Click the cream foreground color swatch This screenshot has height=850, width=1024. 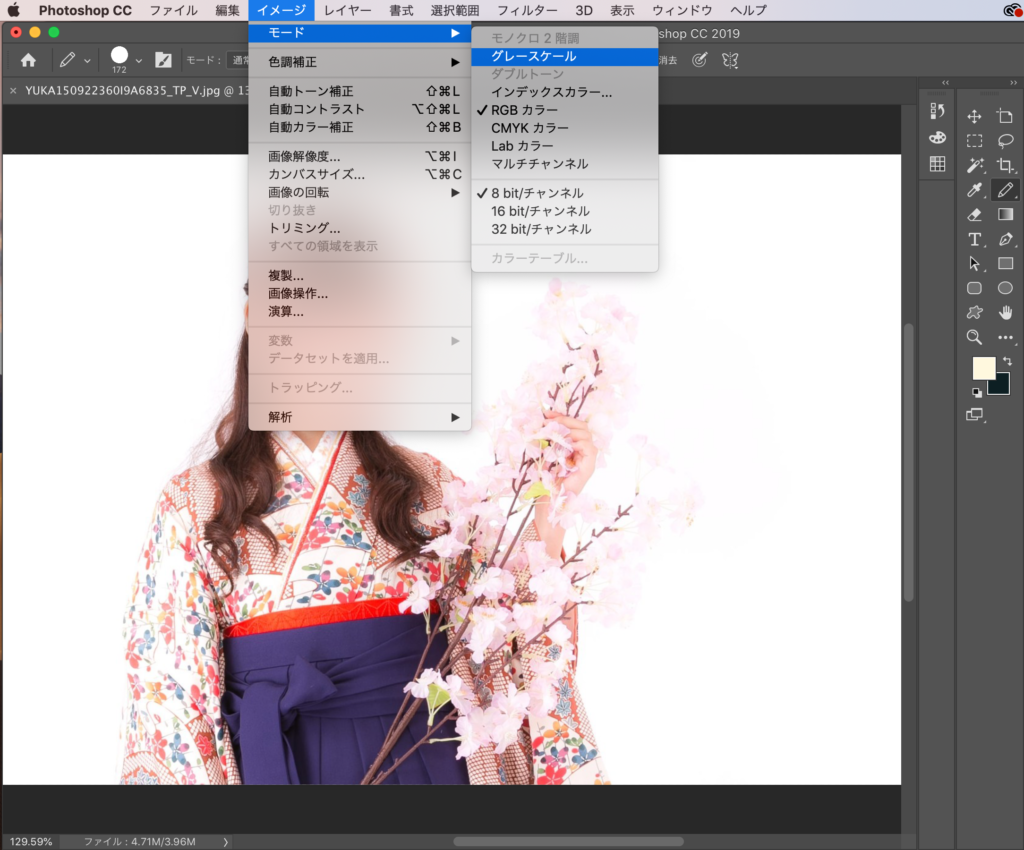983,368
